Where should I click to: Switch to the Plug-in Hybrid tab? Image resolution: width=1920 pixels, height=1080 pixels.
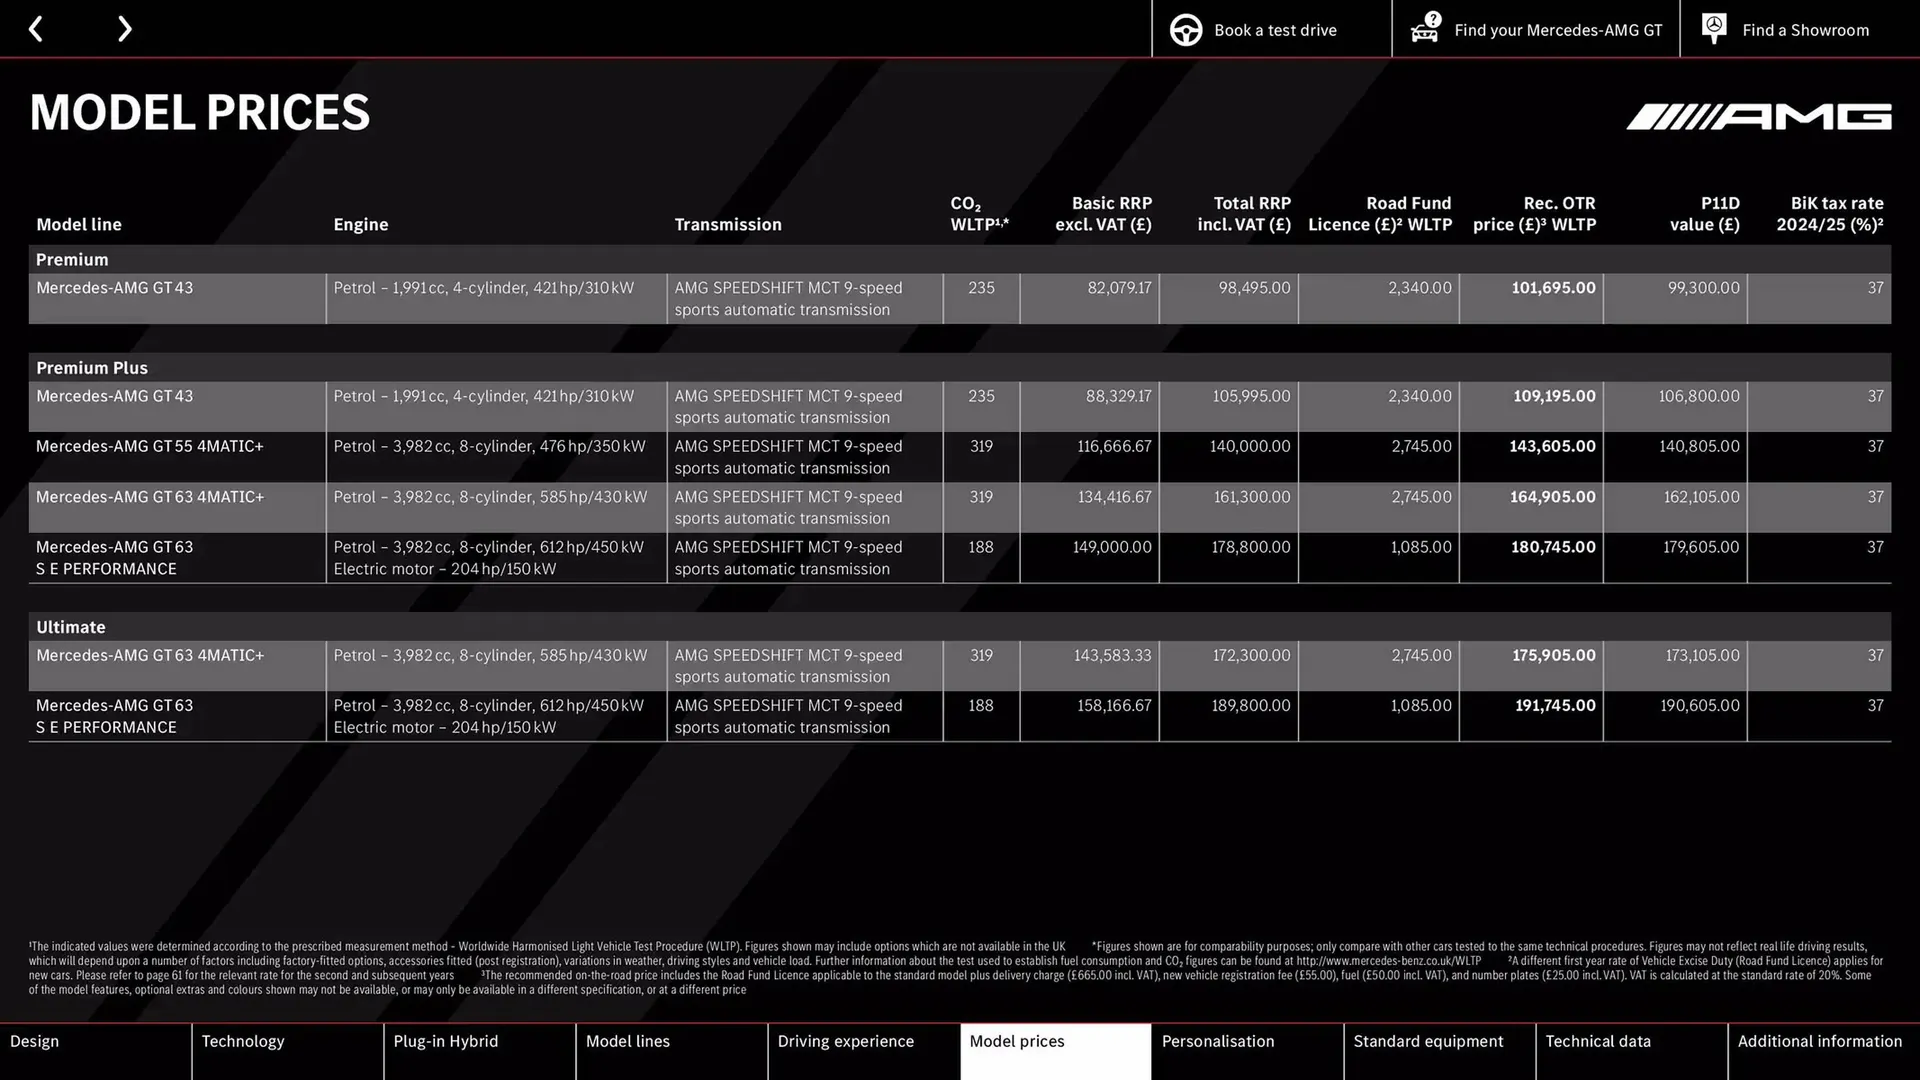coord(479,1051)
